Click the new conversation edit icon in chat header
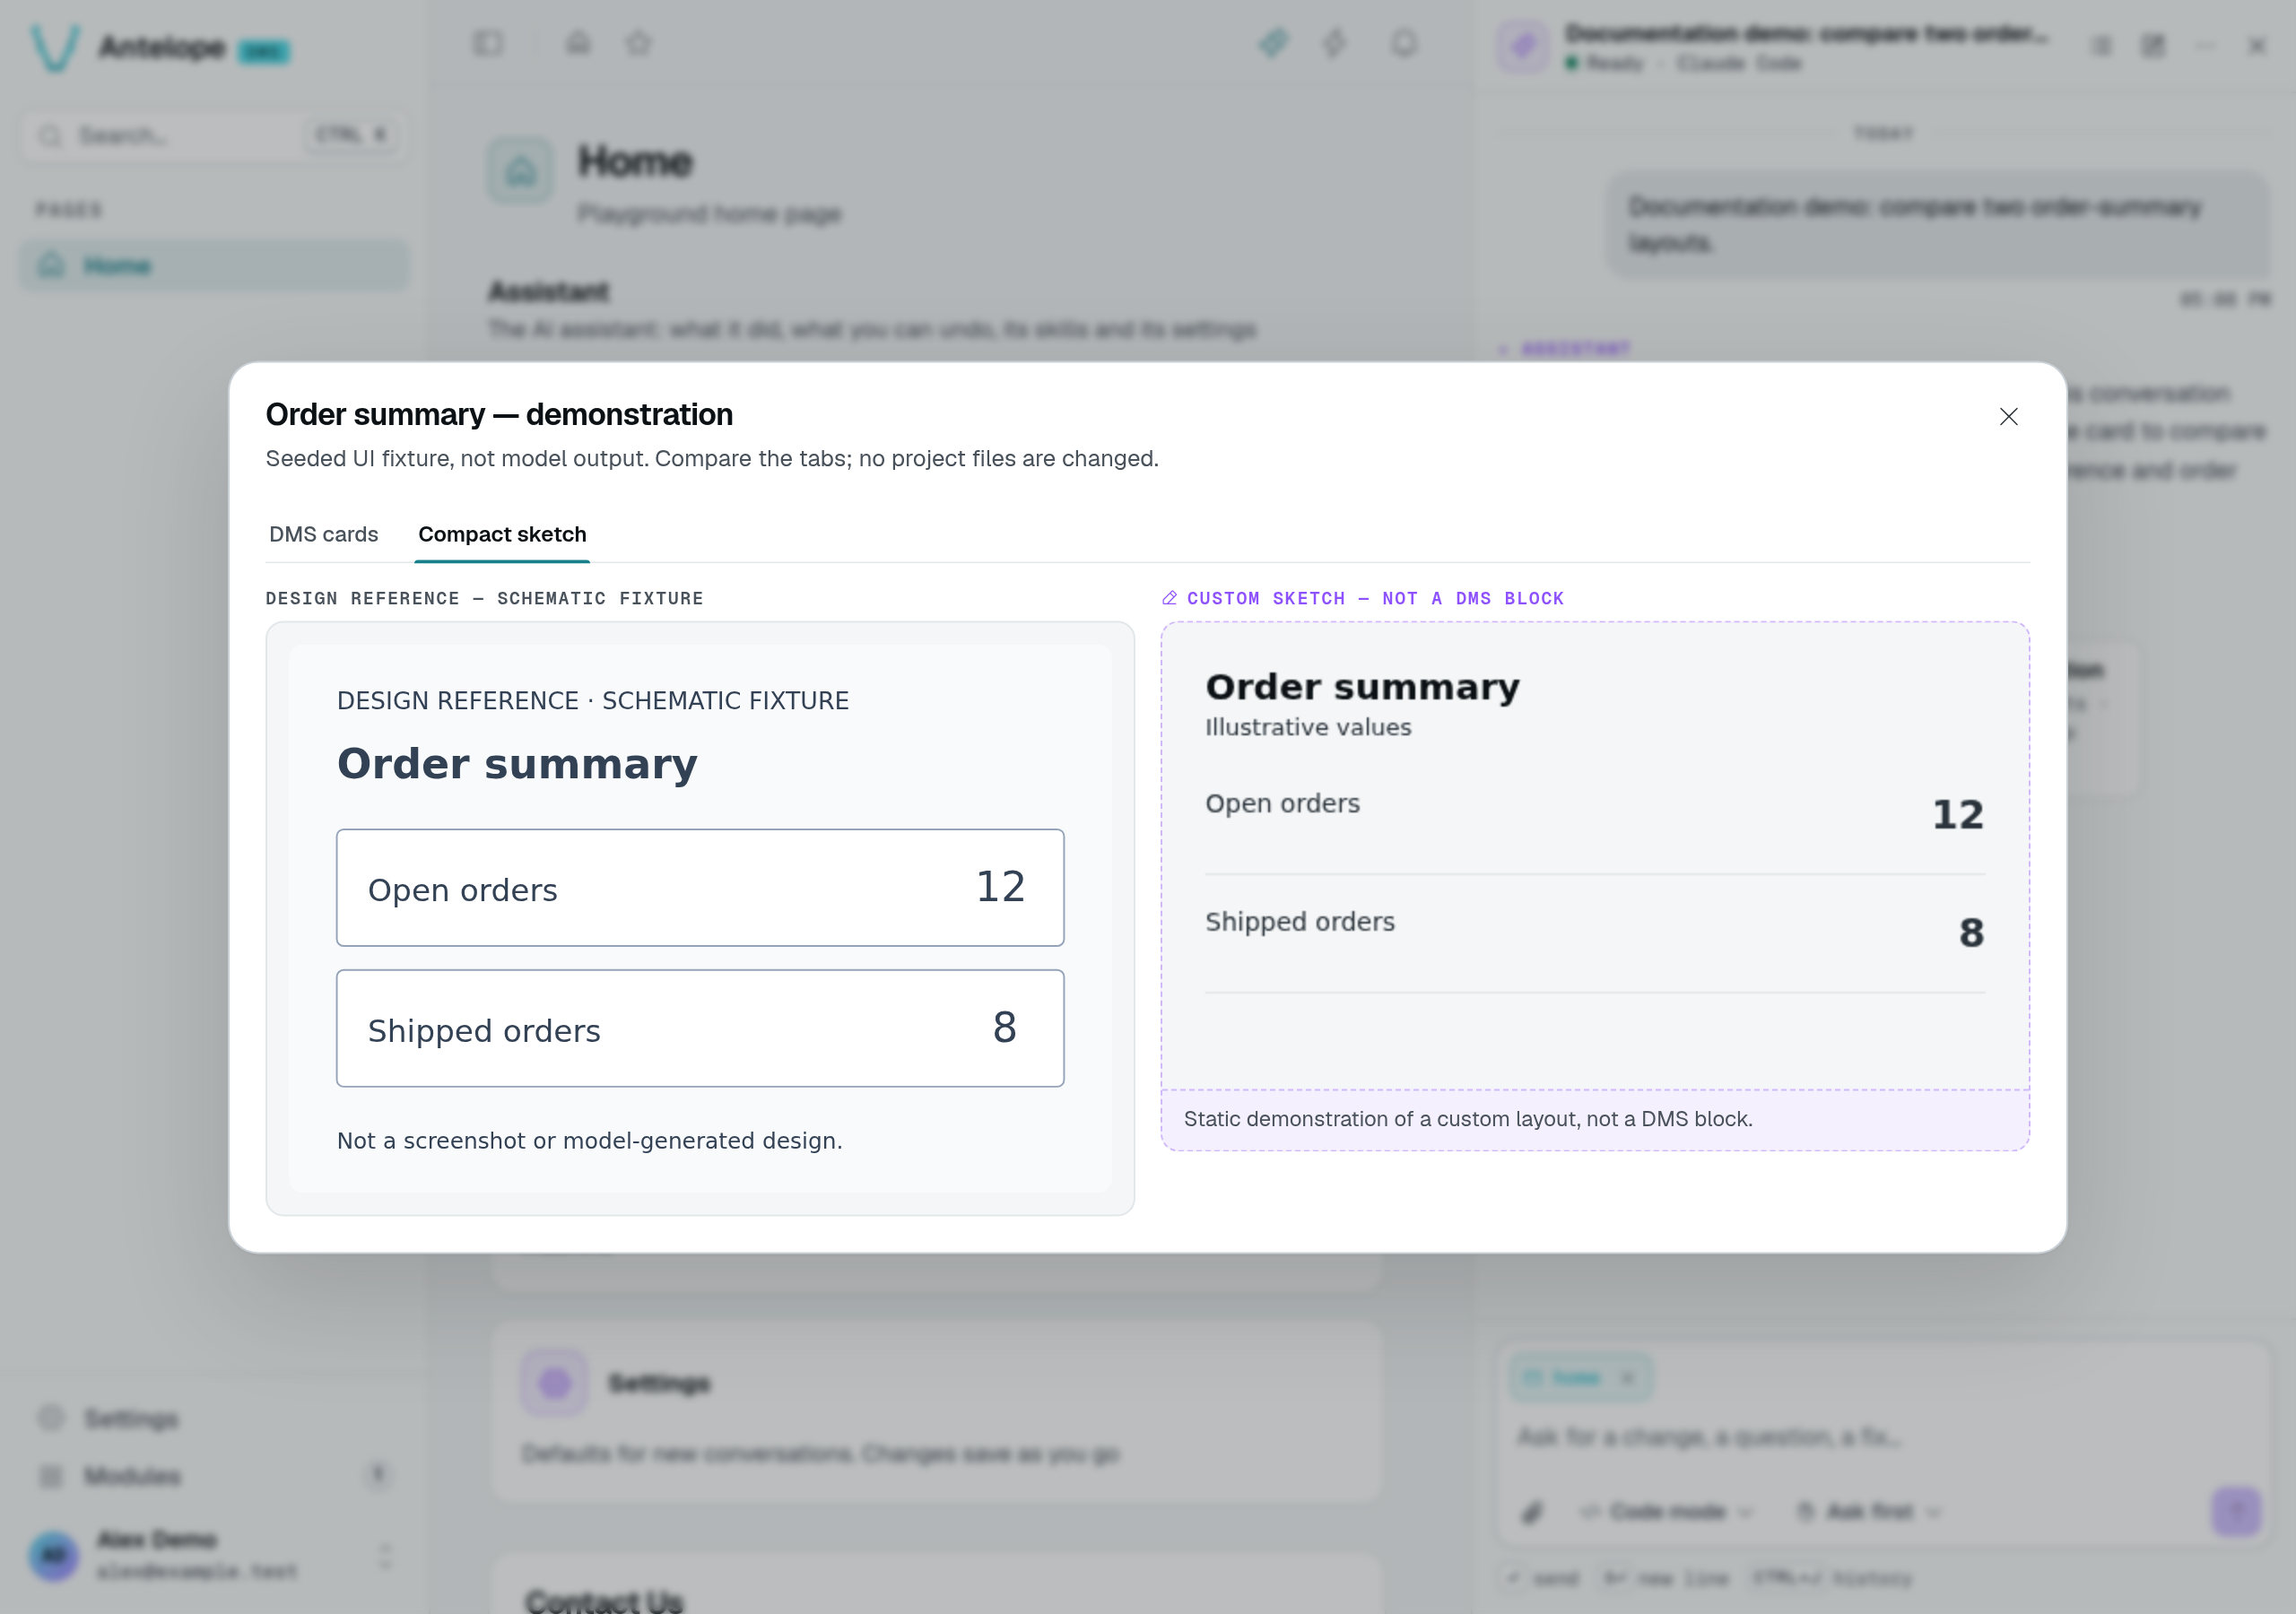This screenshot has height=1614, width=2296. click(x=2153, y=46)
